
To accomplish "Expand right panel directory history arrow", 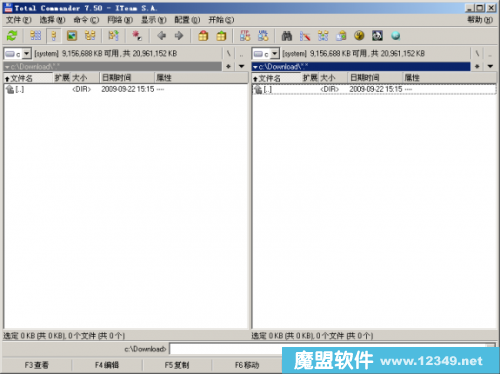I will point(490,66).
